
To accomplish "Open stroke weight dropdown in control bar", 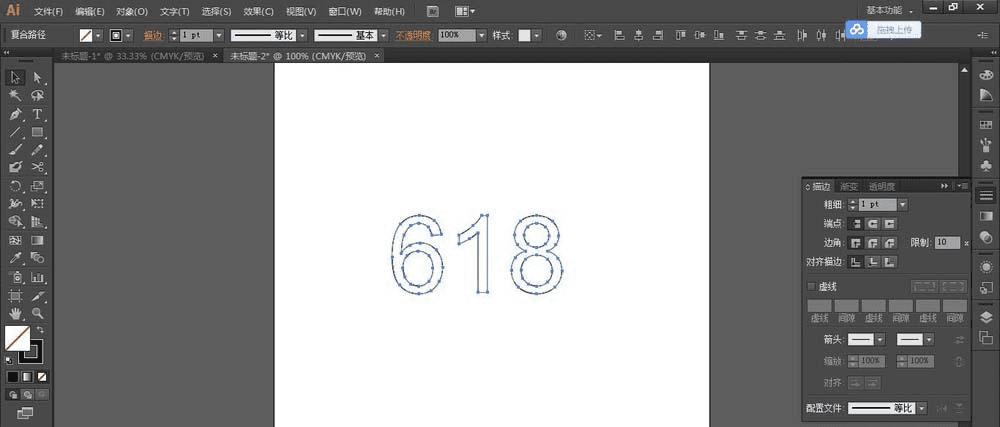I will (x=219, y=36).
